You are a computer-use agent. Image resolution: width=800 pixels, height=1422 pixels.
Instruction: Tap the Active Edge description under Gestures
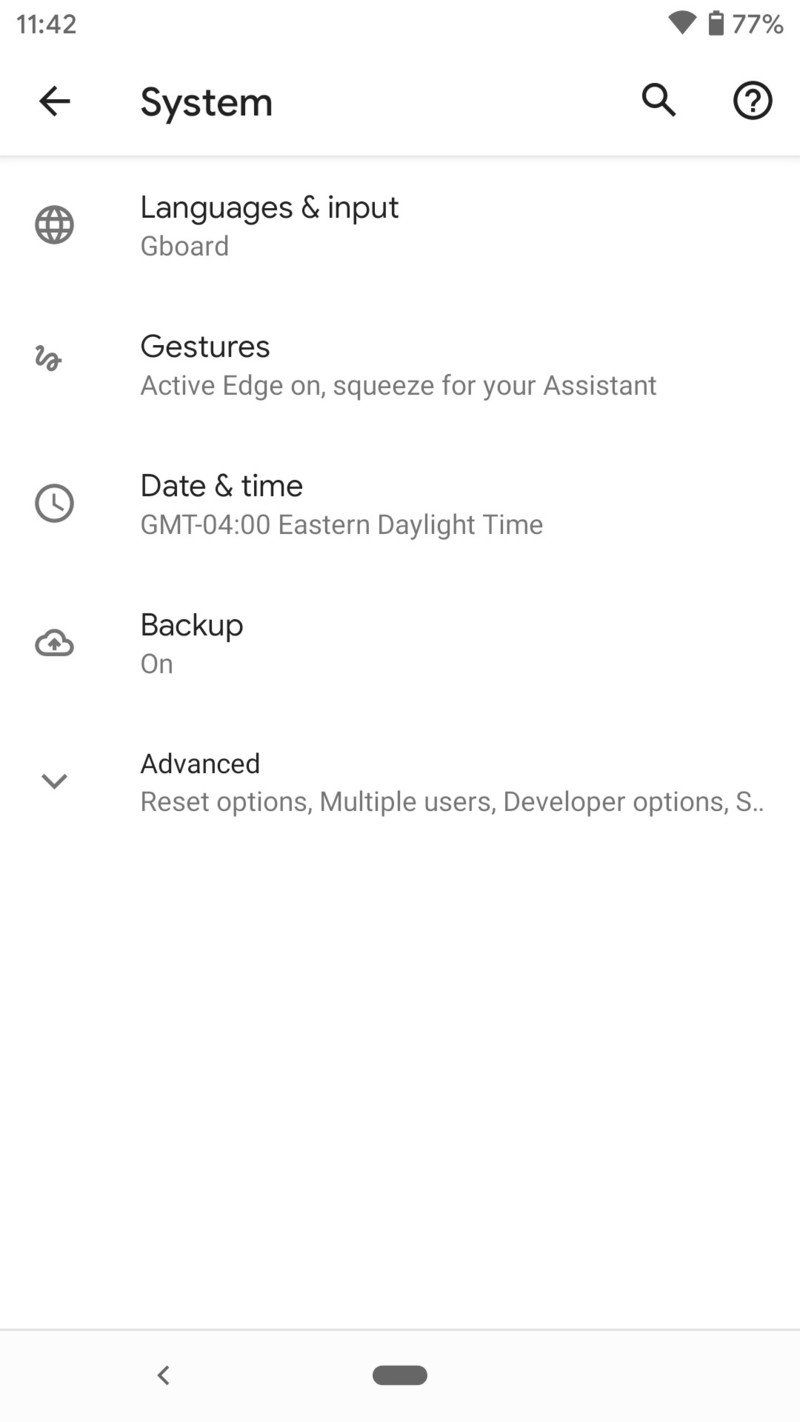pos(398,385)
